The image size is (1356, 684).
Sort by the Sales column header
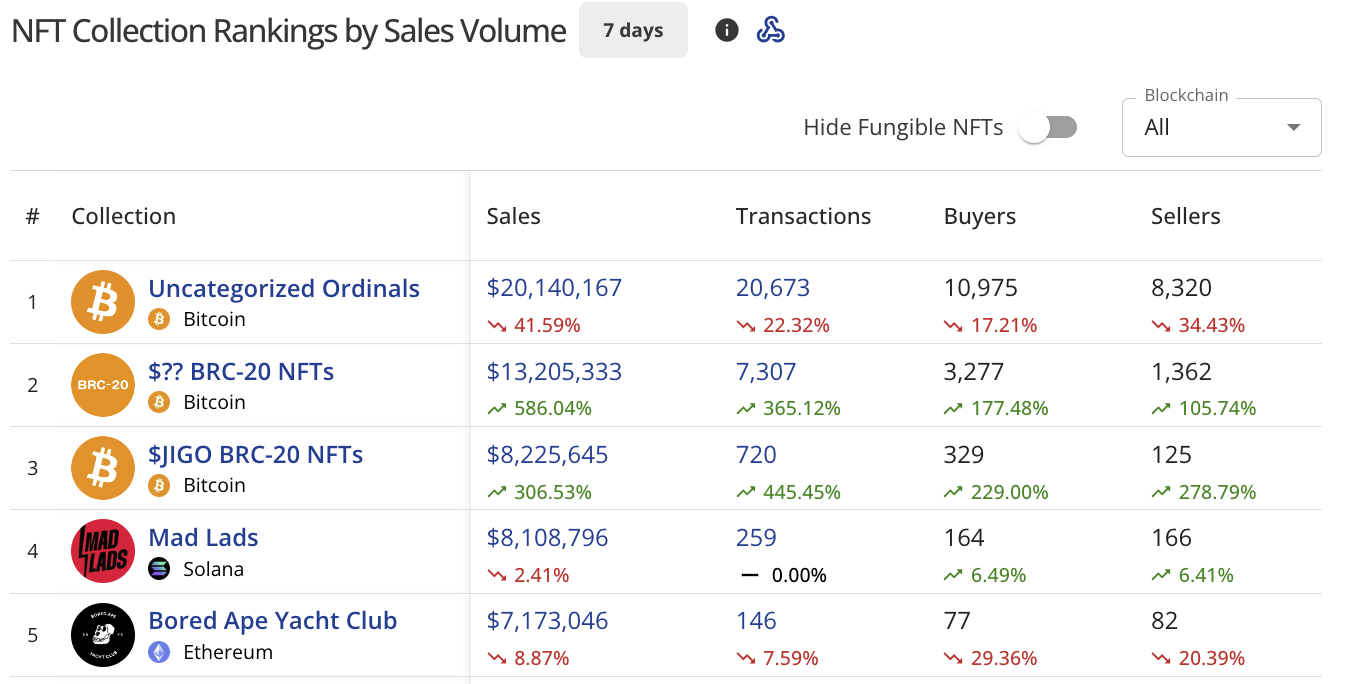pyautogui.click(x=514, y=216)
